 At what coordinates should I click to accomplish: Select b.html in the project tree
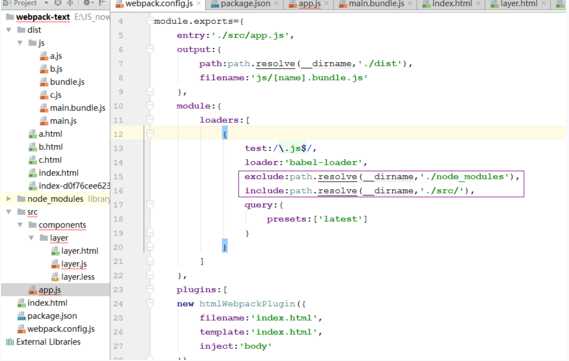pyautogui.click(x=51, y=147)
